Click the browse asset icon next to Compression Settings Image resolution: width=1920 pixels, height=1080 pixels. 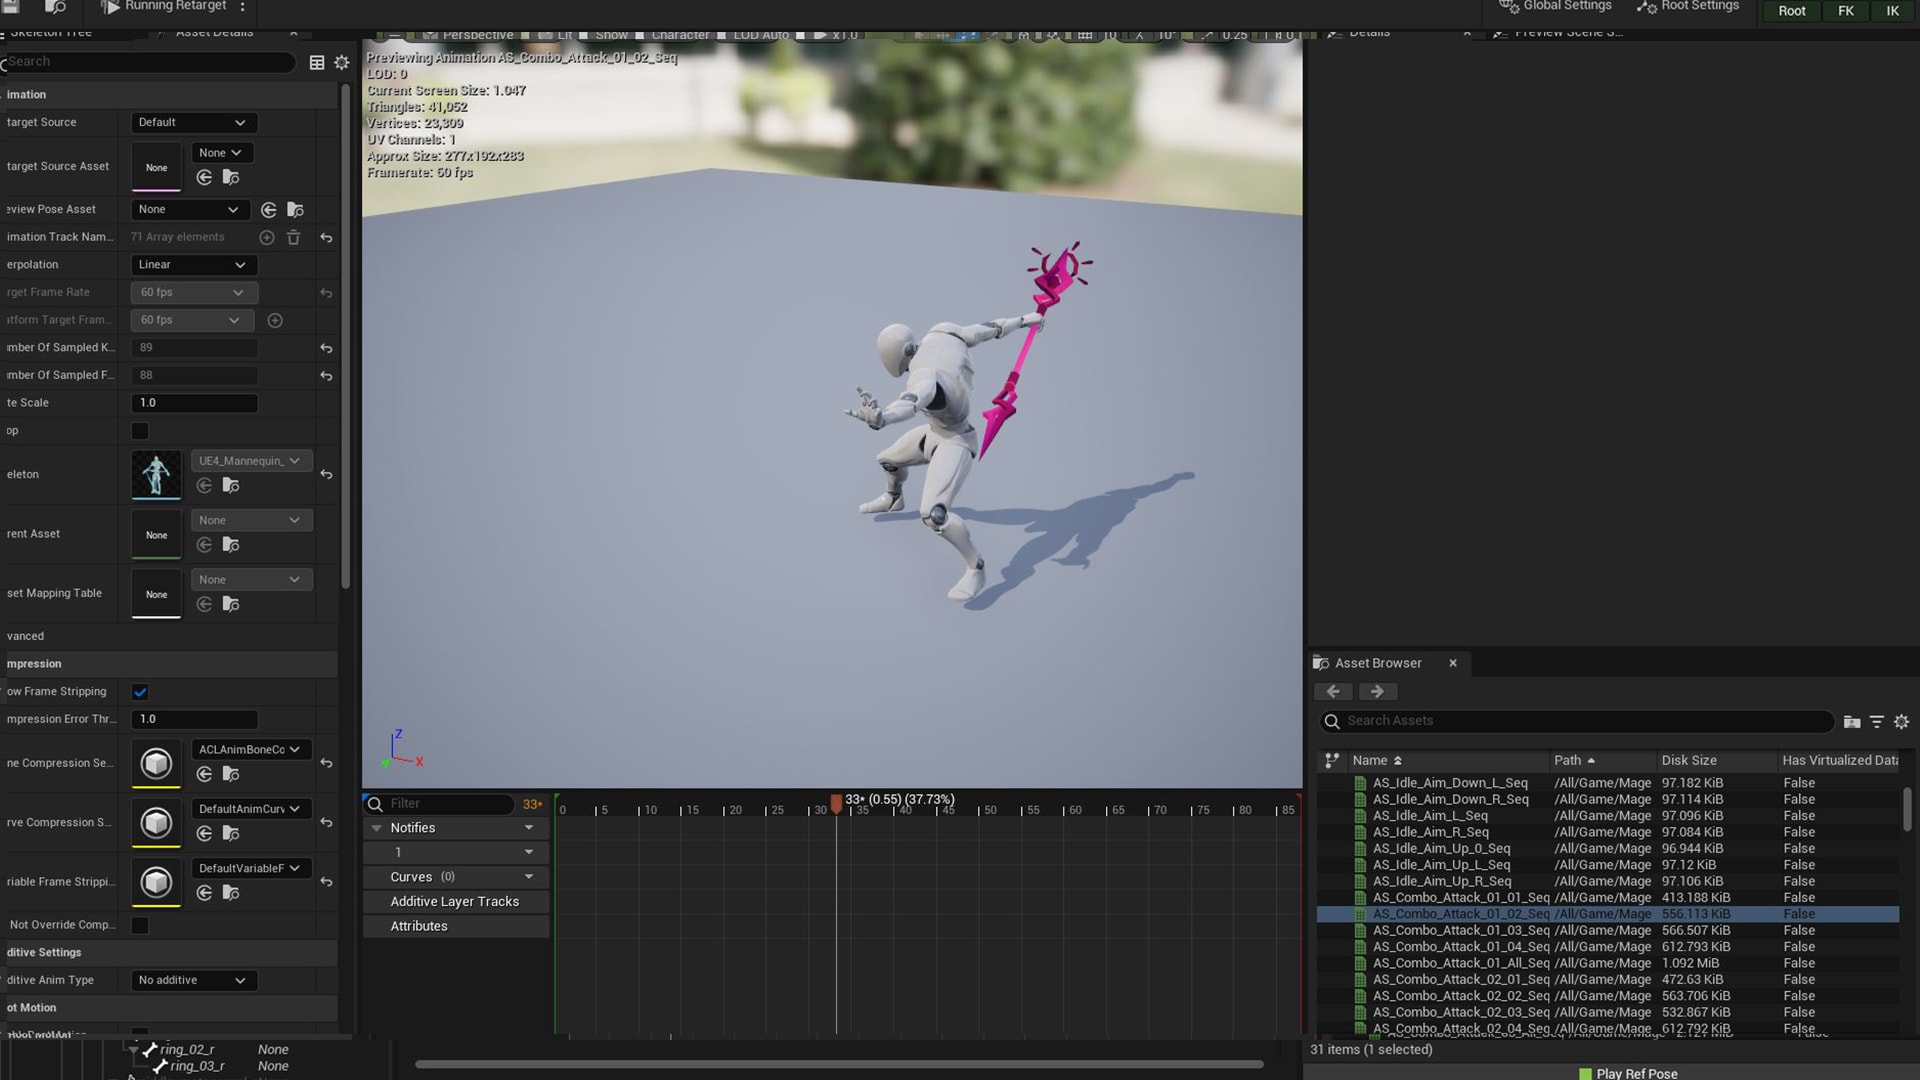coord(231,774)
